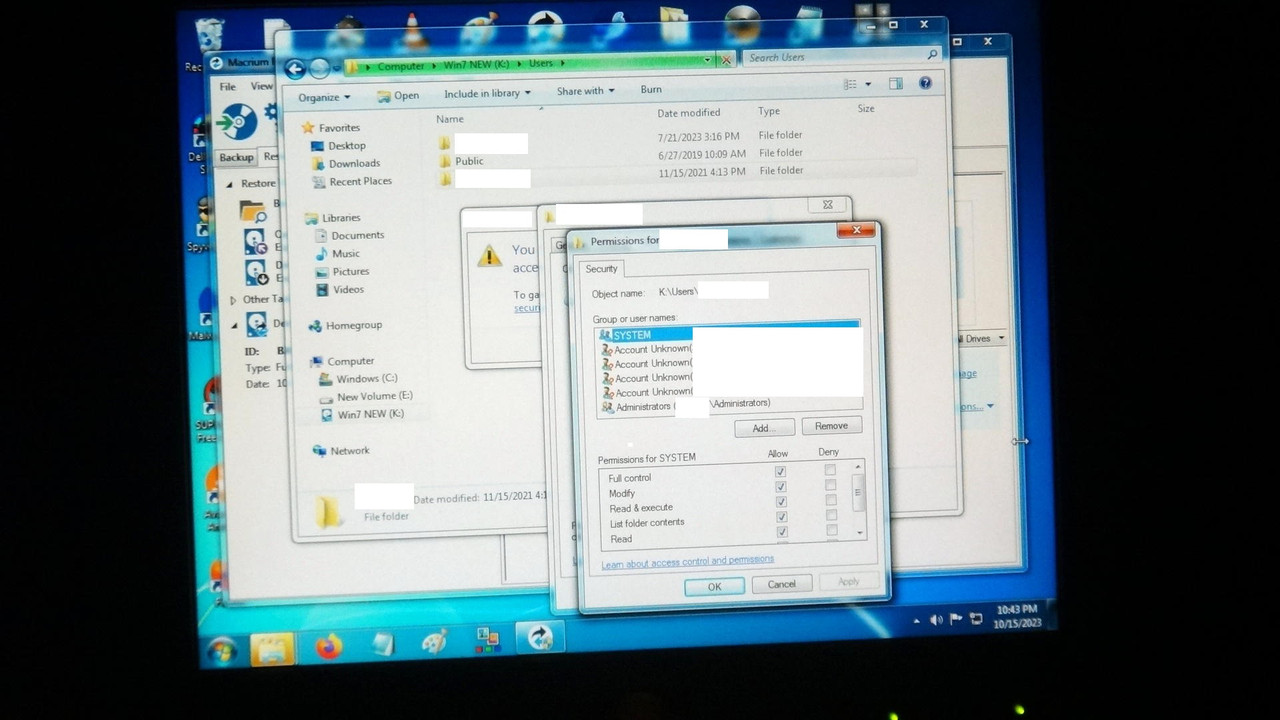The image size is (1280, 720).
Task: Check Deny for Full control
Action: click(830, 470)
